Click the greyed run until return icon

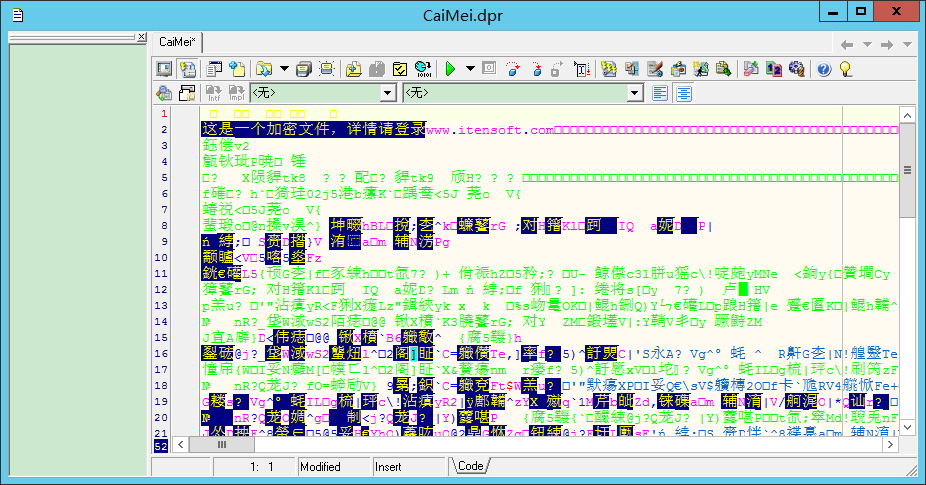556,69
